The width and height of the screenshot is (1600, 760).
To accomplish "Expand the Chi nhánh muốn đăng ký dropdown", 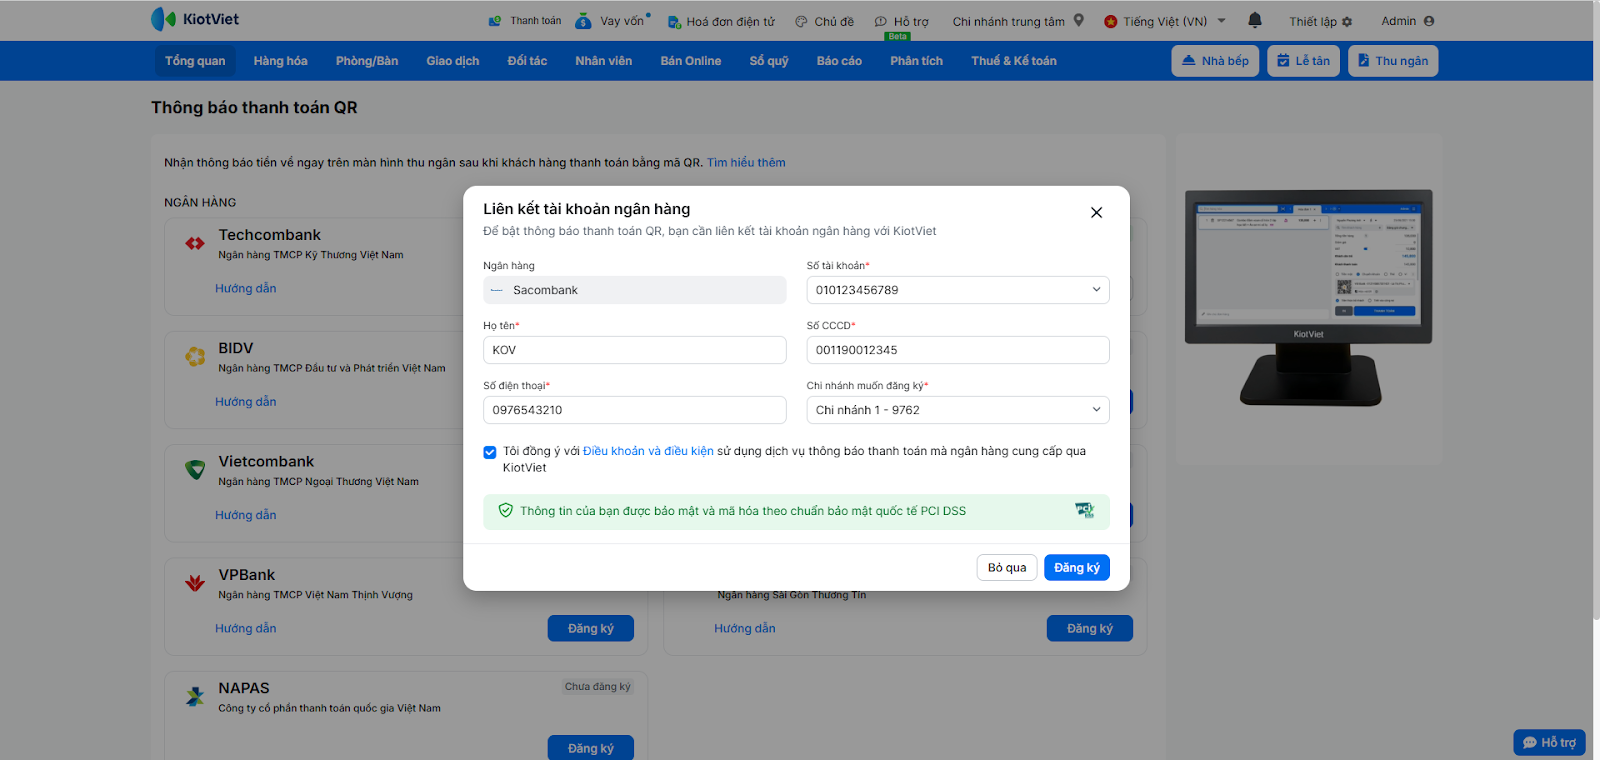I will [958, 410].
